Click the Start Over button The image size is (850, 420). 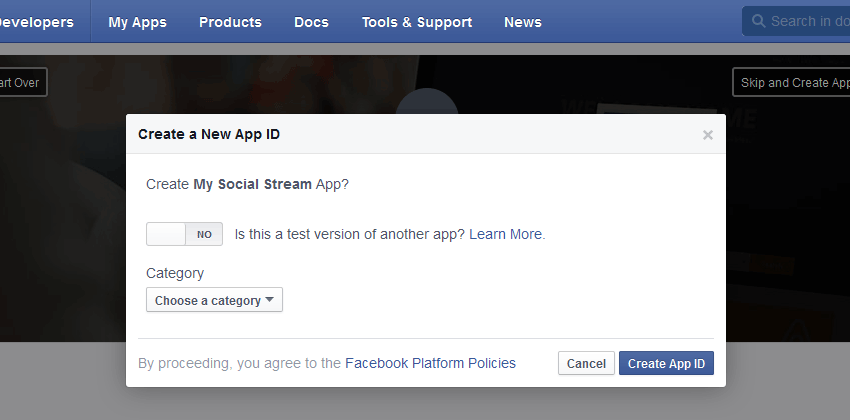(23, 82)
